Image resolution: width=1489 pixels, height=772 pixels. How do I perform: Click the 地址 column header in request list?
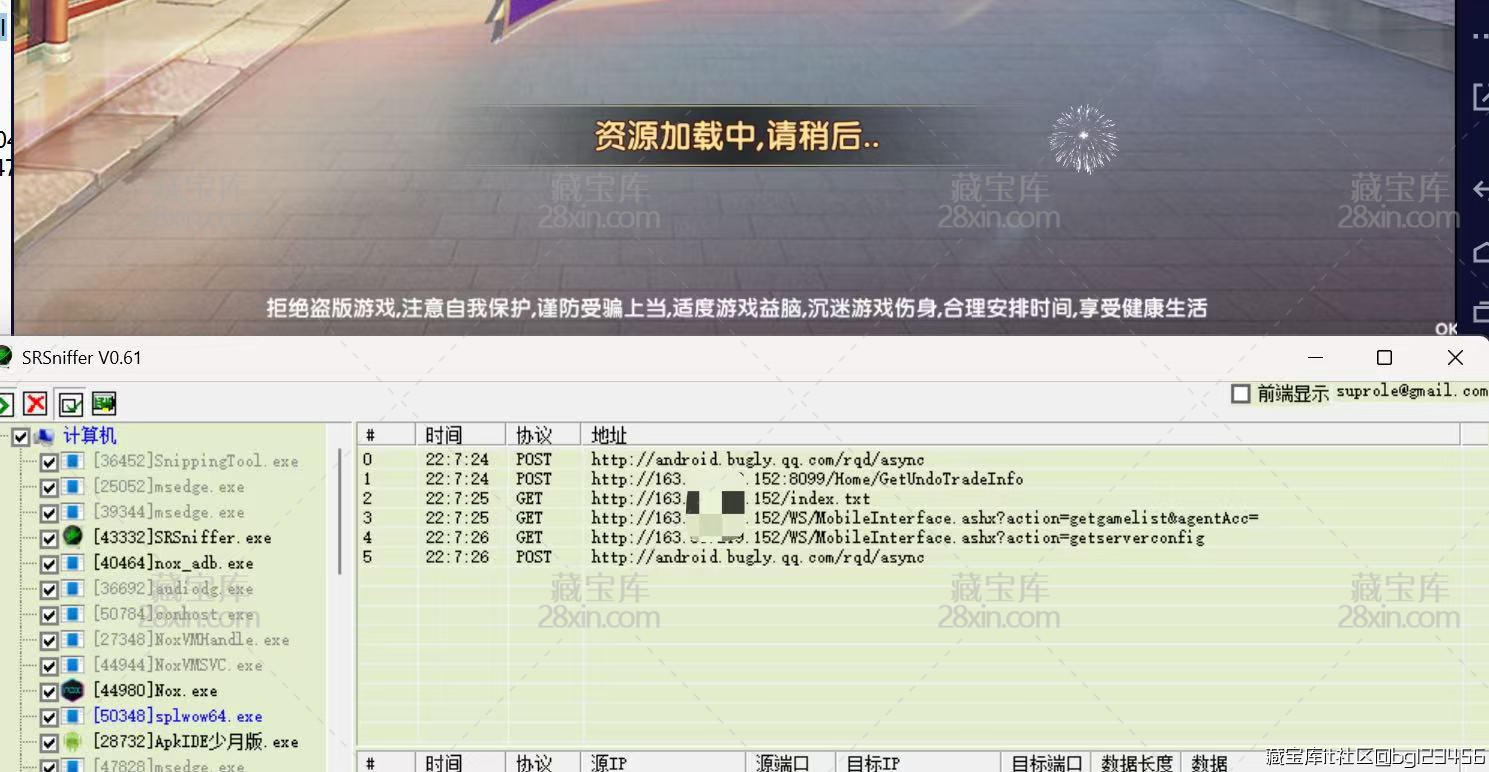click(x=1019, y=435)
